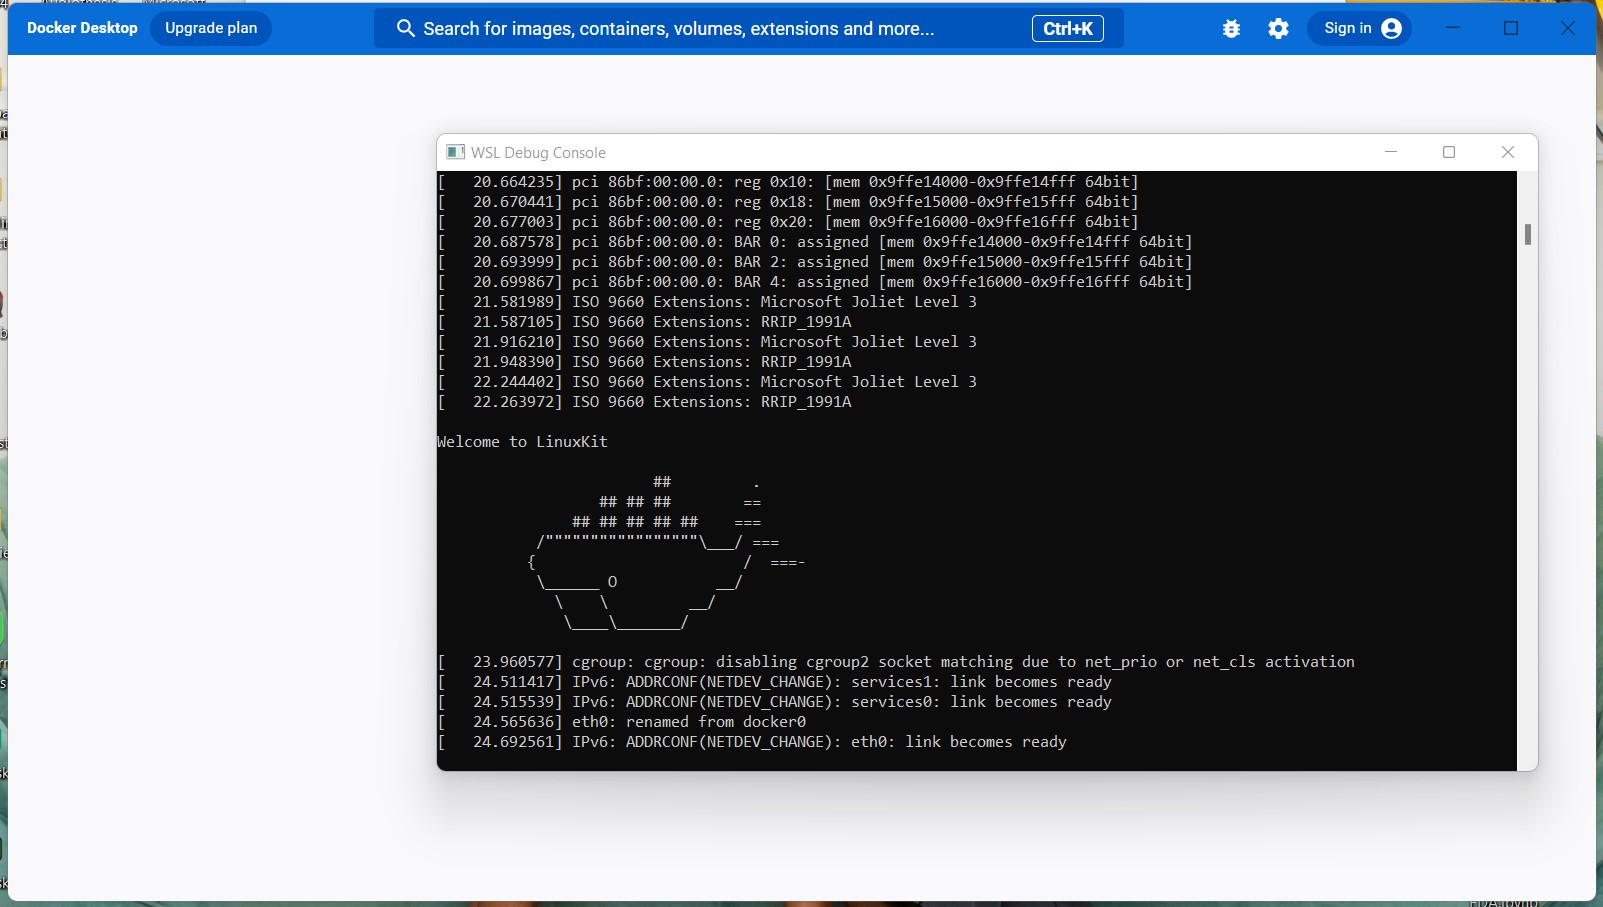
Task: Click the 21.581989 Microsoft Joliet line
Action: click(707, 302)
